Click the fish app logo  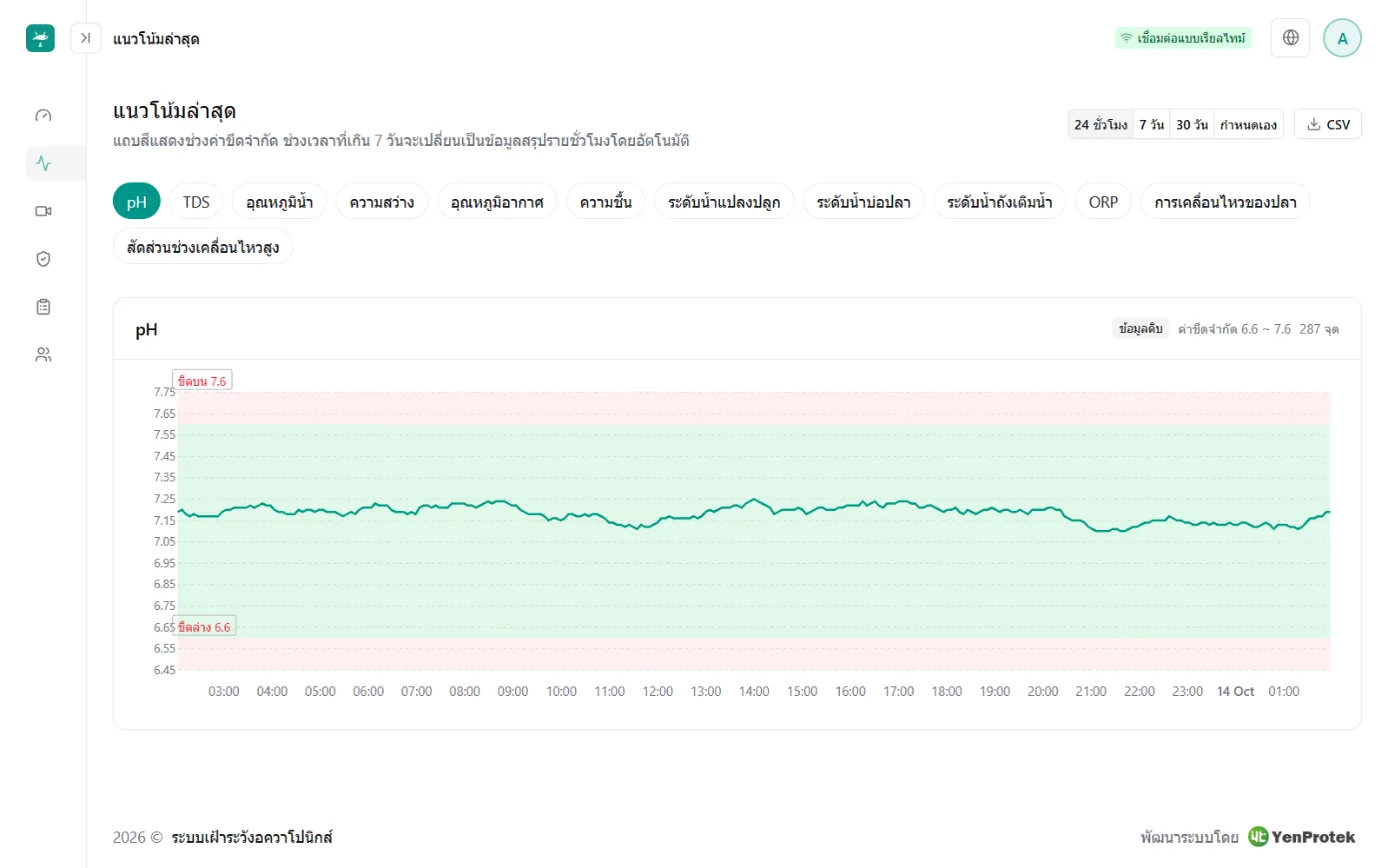pyautogui.click(x=40, y=38)
